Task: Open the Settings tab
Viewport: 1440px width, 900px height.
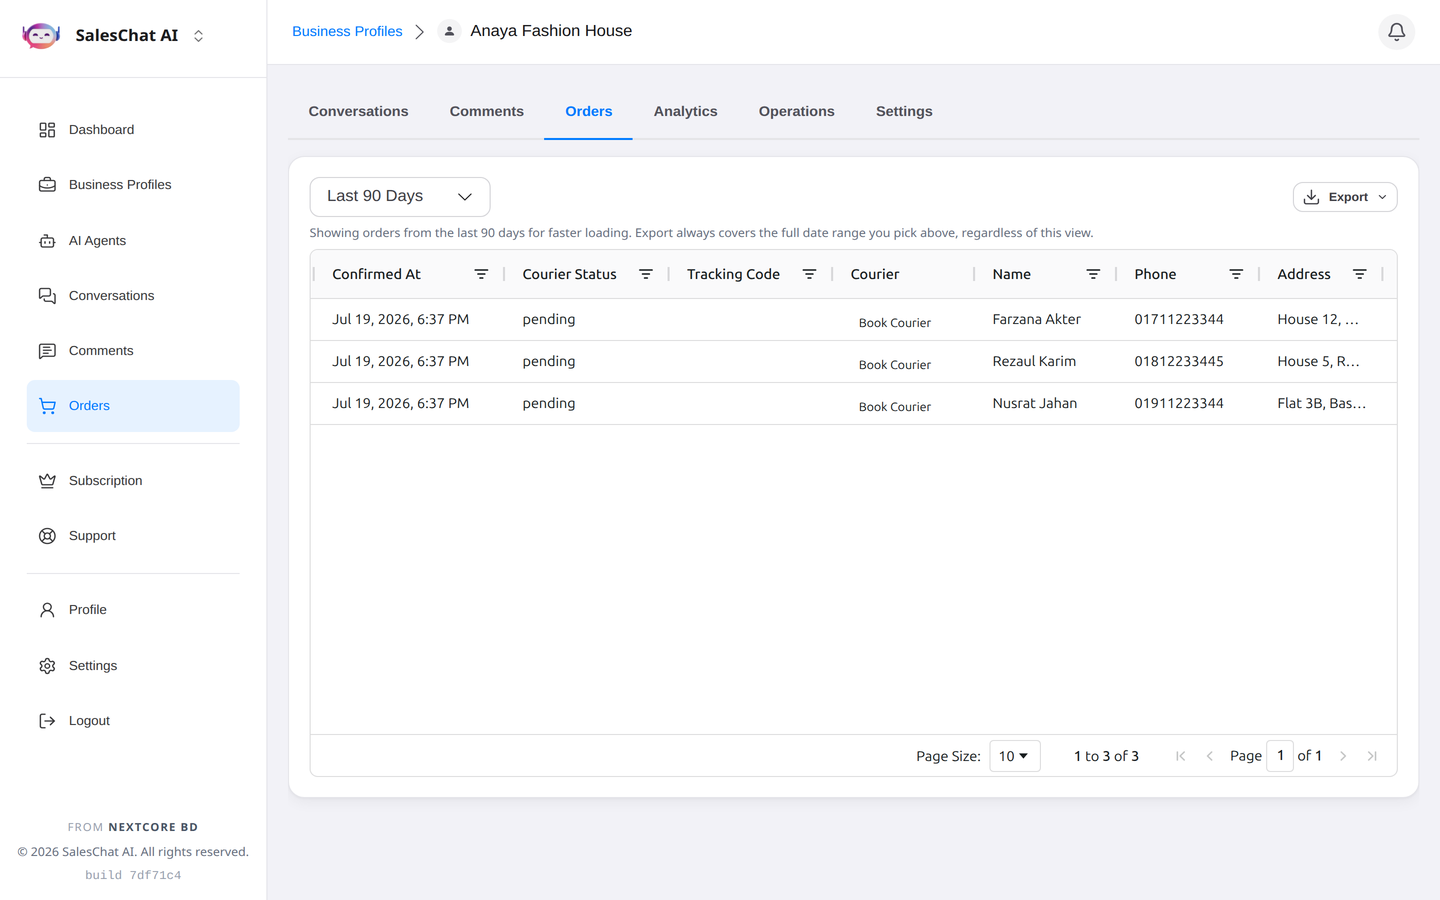Action: point(904,112)
